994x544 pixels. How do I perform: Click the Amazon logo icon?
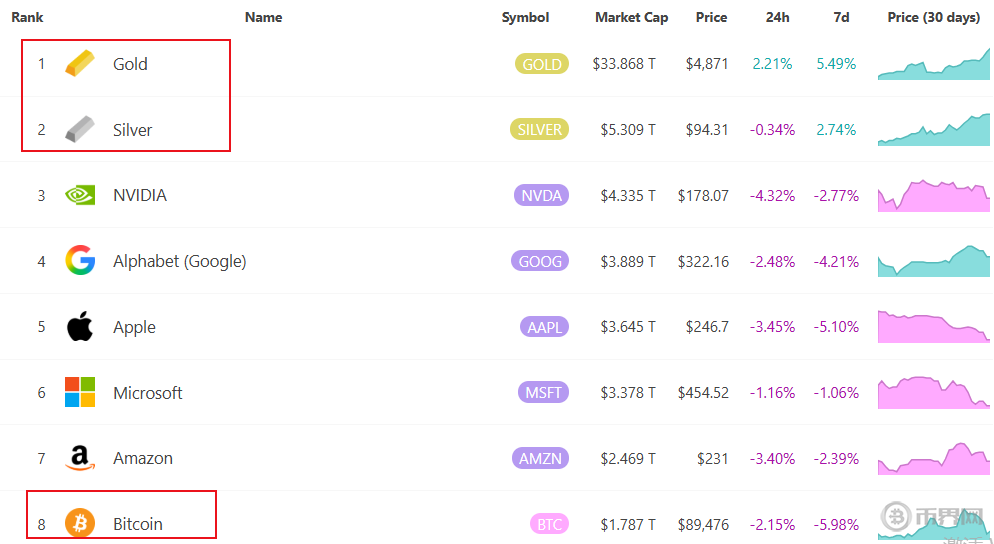pyautogui.click(x=80, y=458)
